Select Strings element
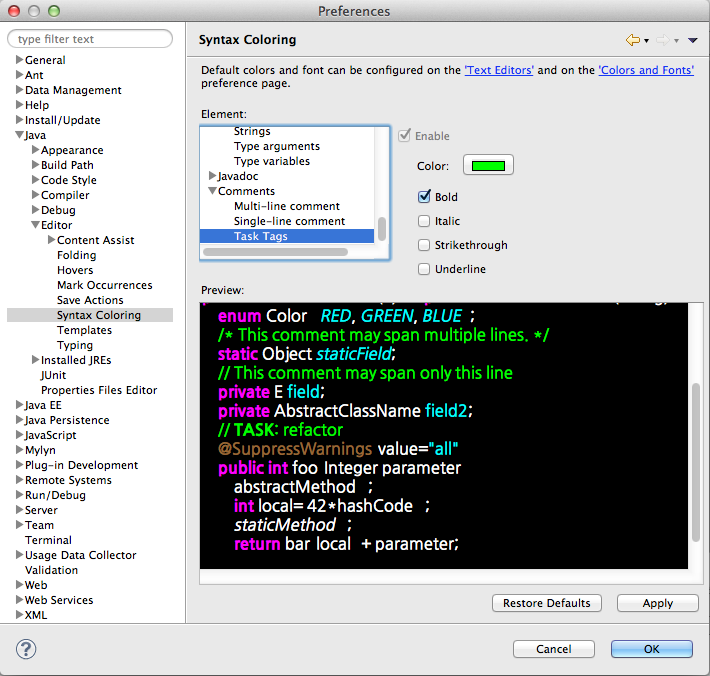The image size is (710, 676). [252, 131]
